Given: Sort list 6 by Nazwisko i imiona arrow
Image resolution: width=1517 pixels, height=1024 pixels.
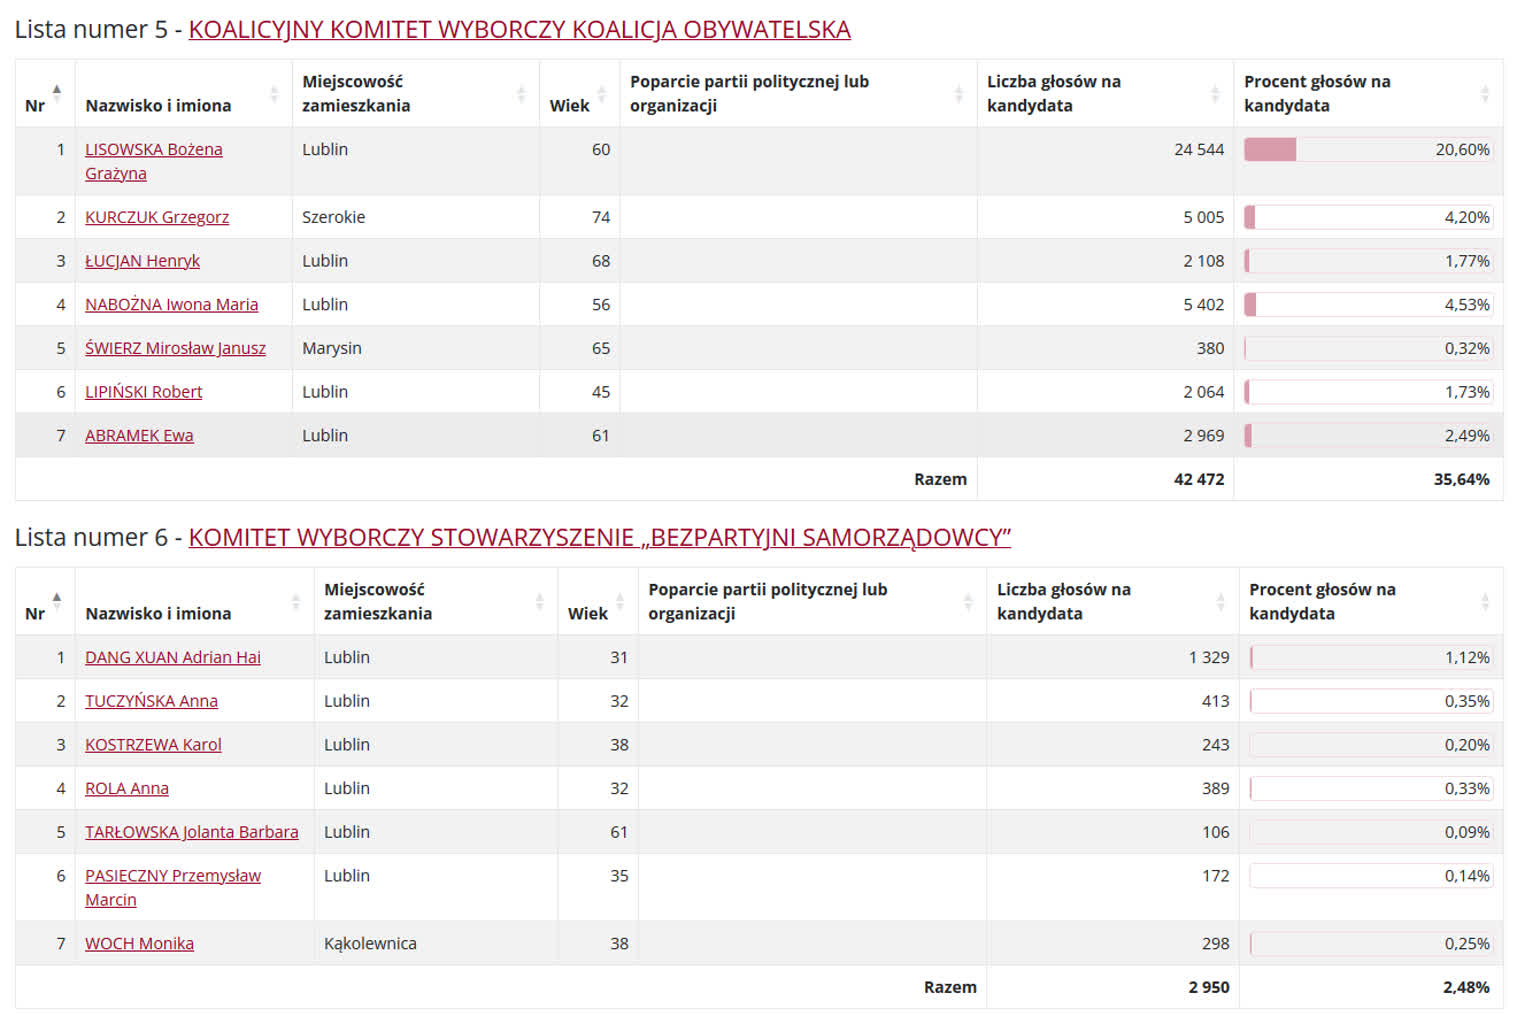Looking at the screenshot, I should [296, 601].
